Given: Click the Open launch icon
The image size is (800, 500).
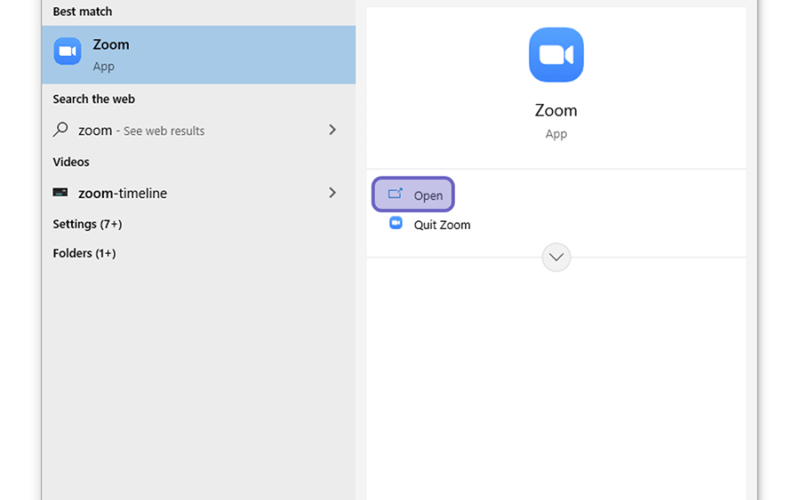Looking at the screenshot, I should pyautogui.click(x=395, y=194).
